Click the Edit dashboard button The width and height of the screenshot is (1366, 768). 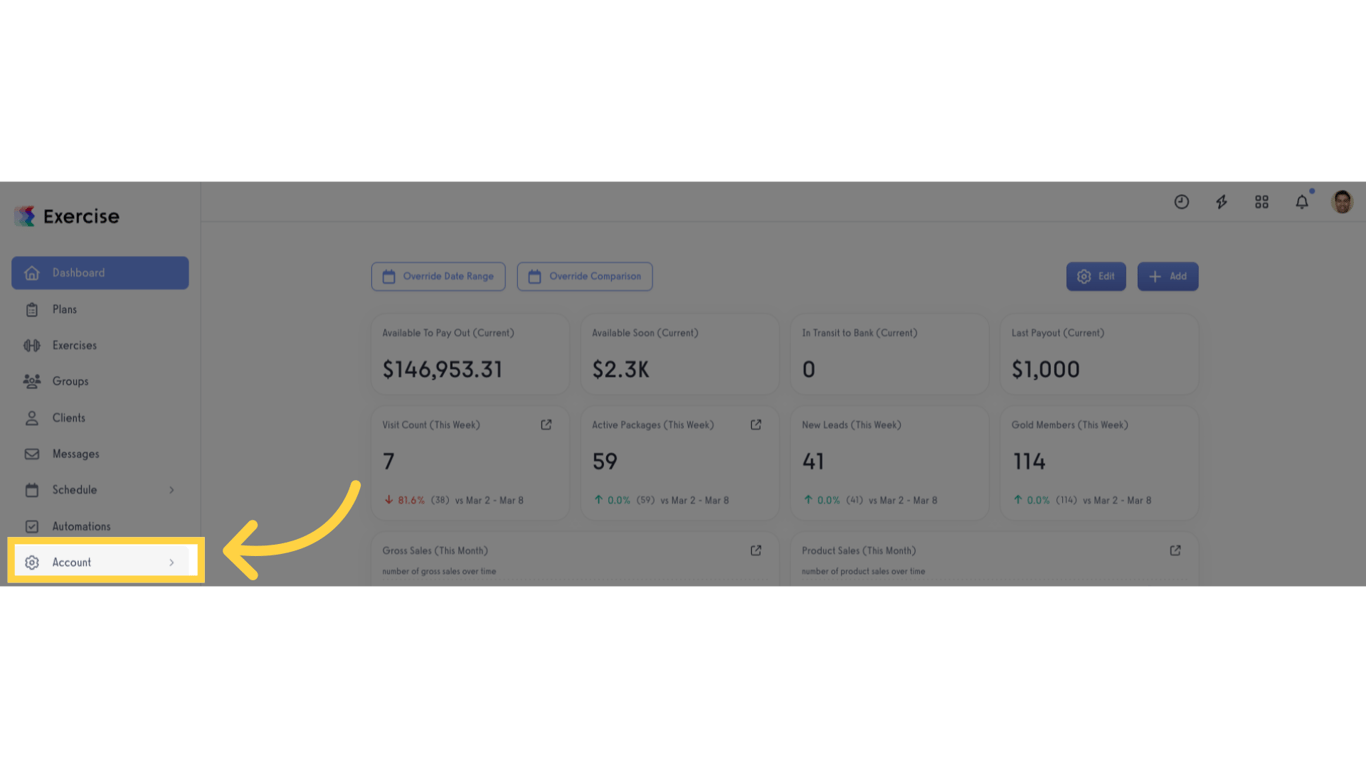[x=1096, y=277]
